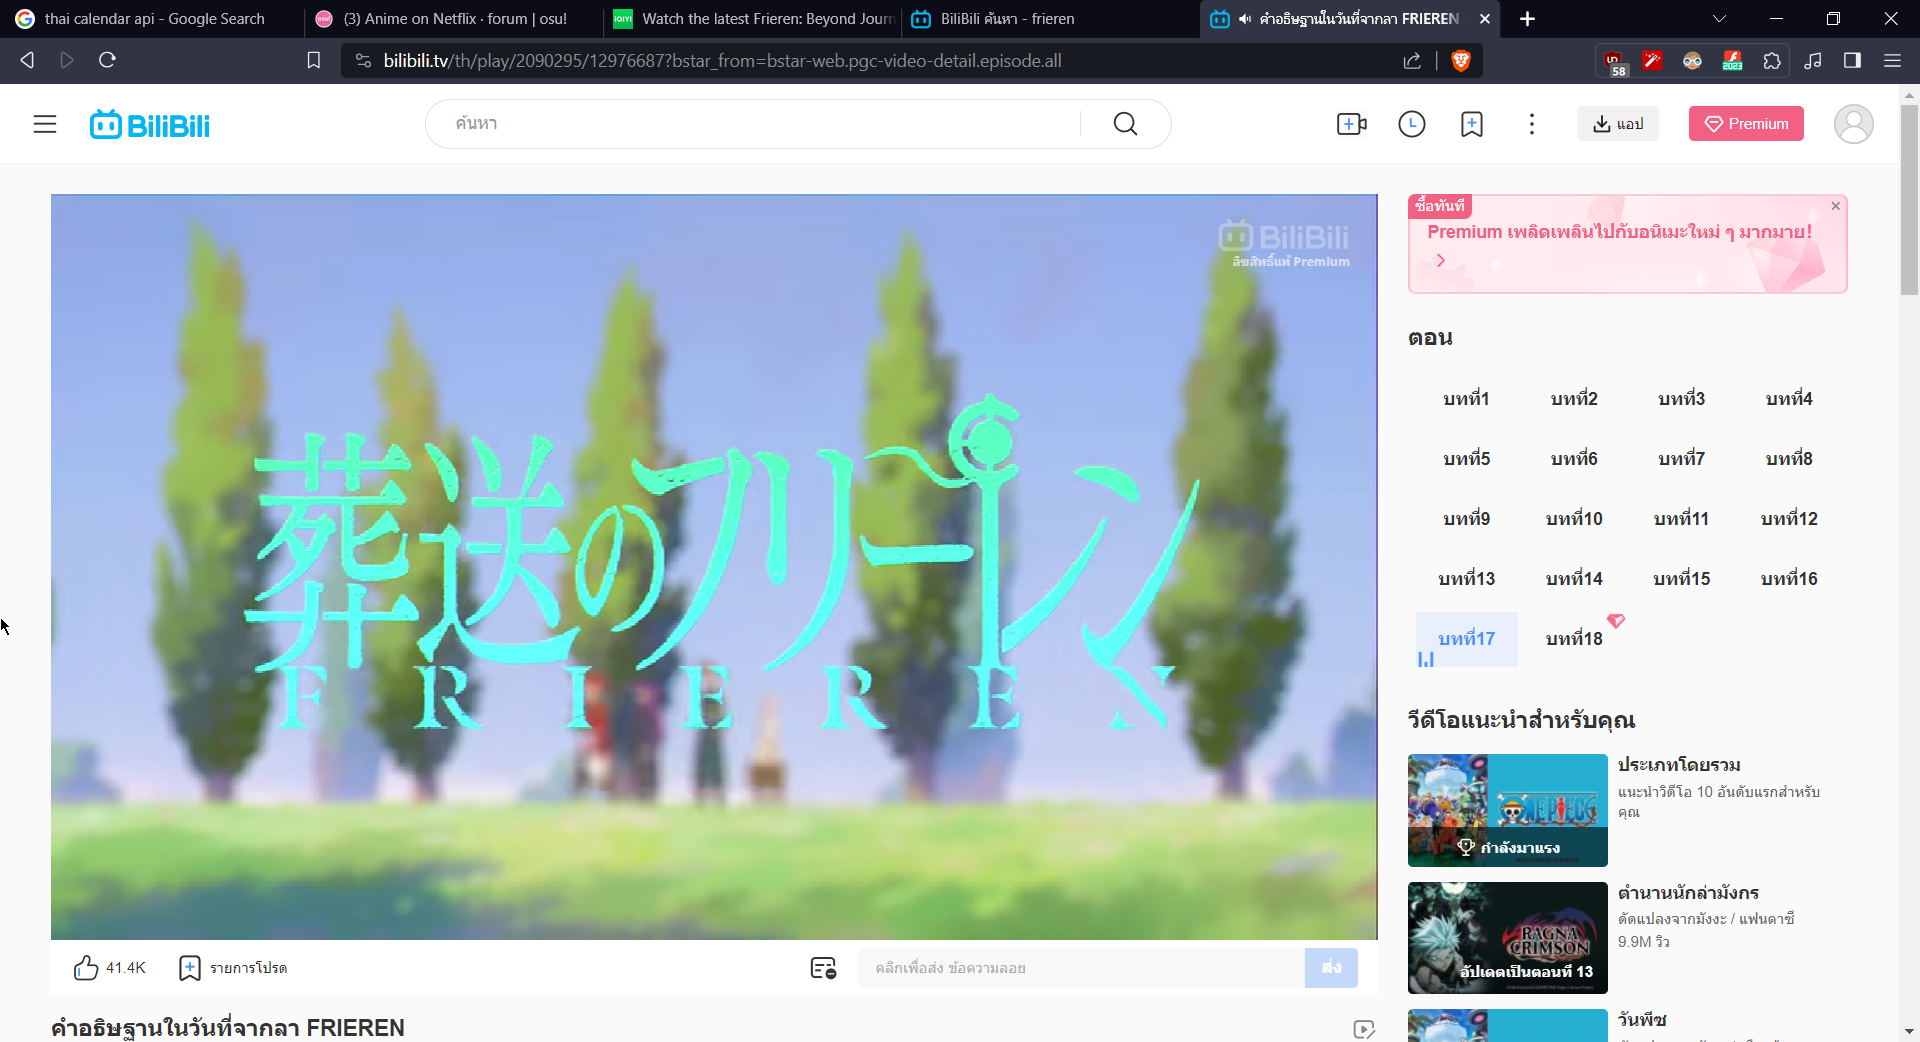Open the three-dot more options menu
Image resolution: width=1920 pixels, height=1042 pixels.
pyautogui.click(x=1532, y=124)
